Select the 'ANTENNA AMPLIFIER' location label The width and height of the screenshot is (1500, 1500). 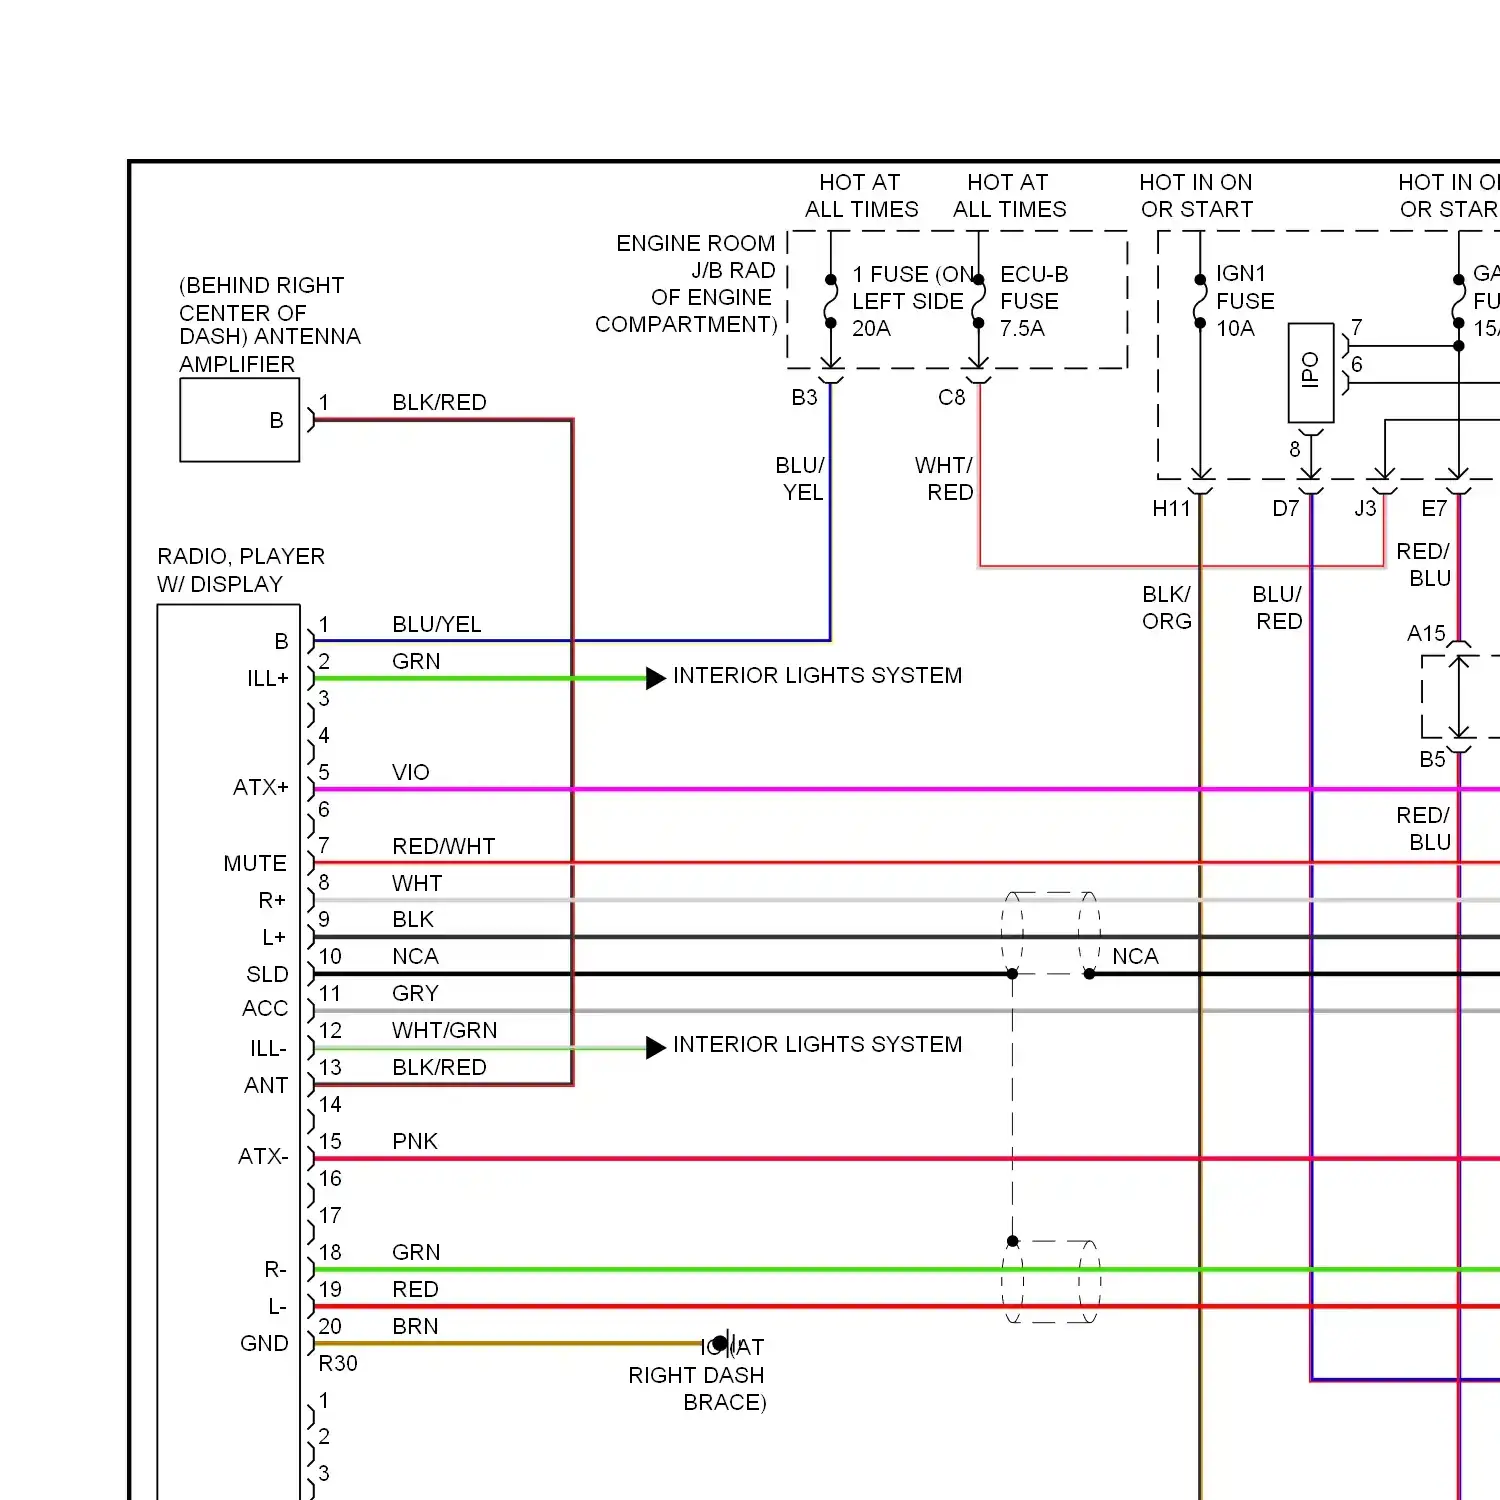click(270, 325)
